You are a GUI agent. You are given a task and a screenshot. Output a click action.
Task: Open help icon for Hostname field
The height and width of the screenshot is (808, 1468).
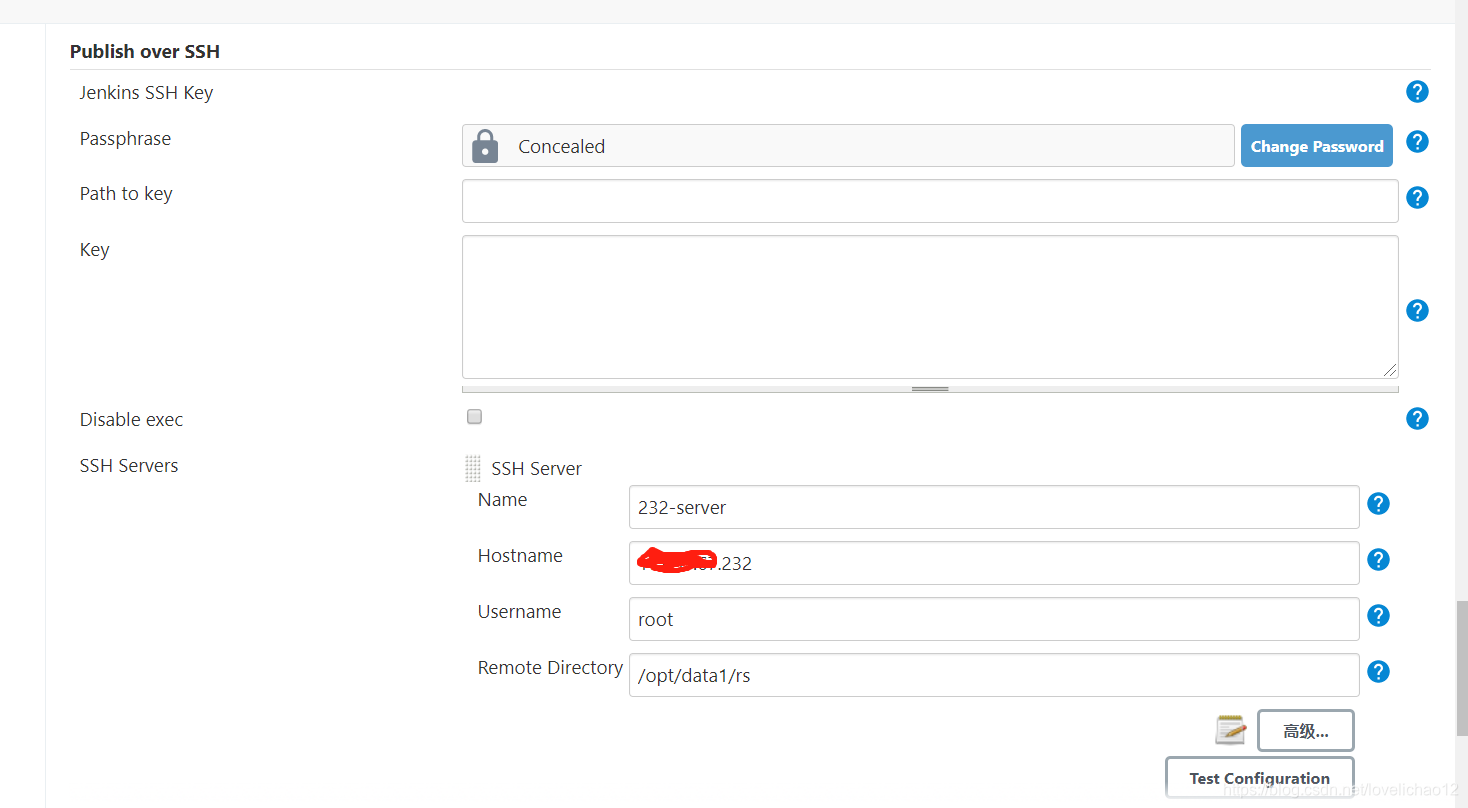[1379, 560]
